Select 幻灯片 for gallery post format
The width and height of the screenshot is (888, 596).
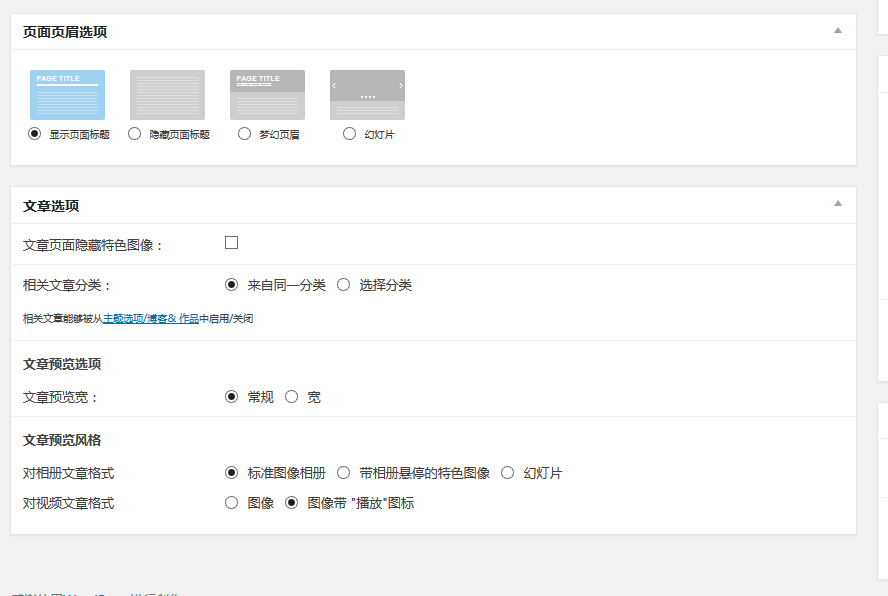508,473
